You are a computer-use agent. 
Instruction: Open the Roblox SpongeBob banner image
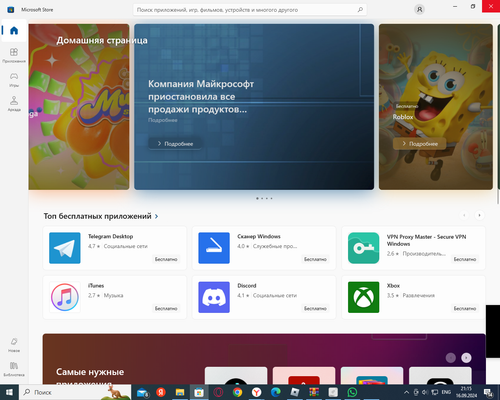pos(436,107)
